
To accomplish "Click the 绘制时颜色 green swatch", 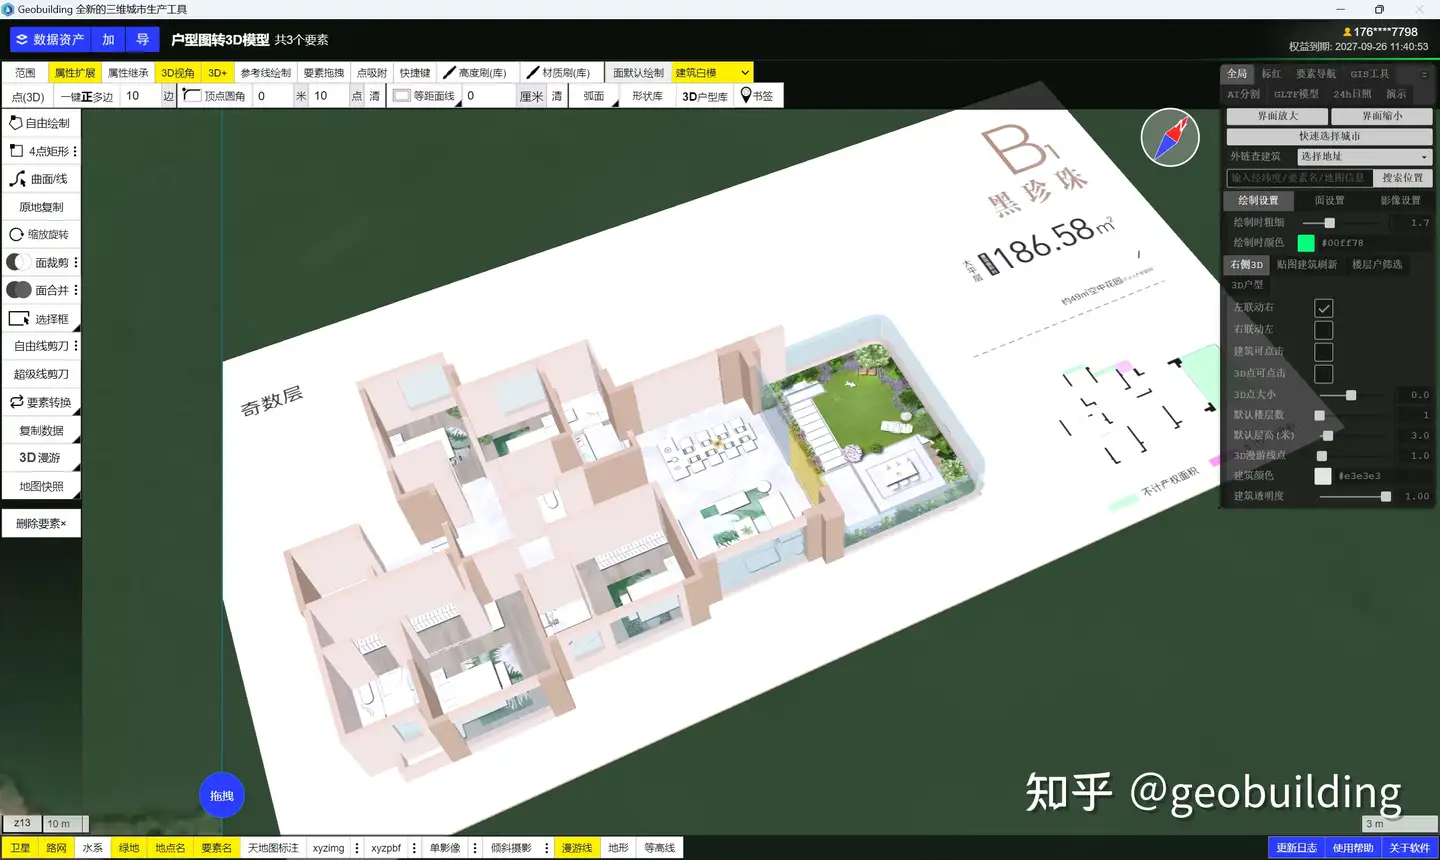I will [1306, 243].
